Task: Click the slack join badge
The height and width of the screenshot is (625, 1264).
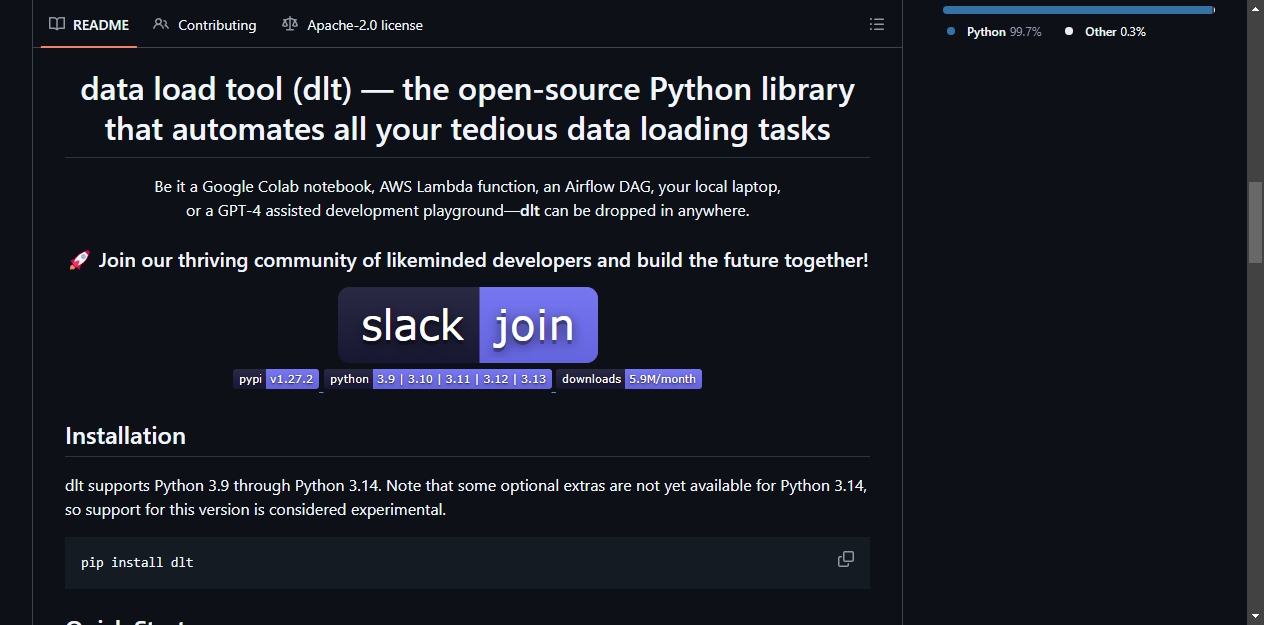Action: (468, 325)
